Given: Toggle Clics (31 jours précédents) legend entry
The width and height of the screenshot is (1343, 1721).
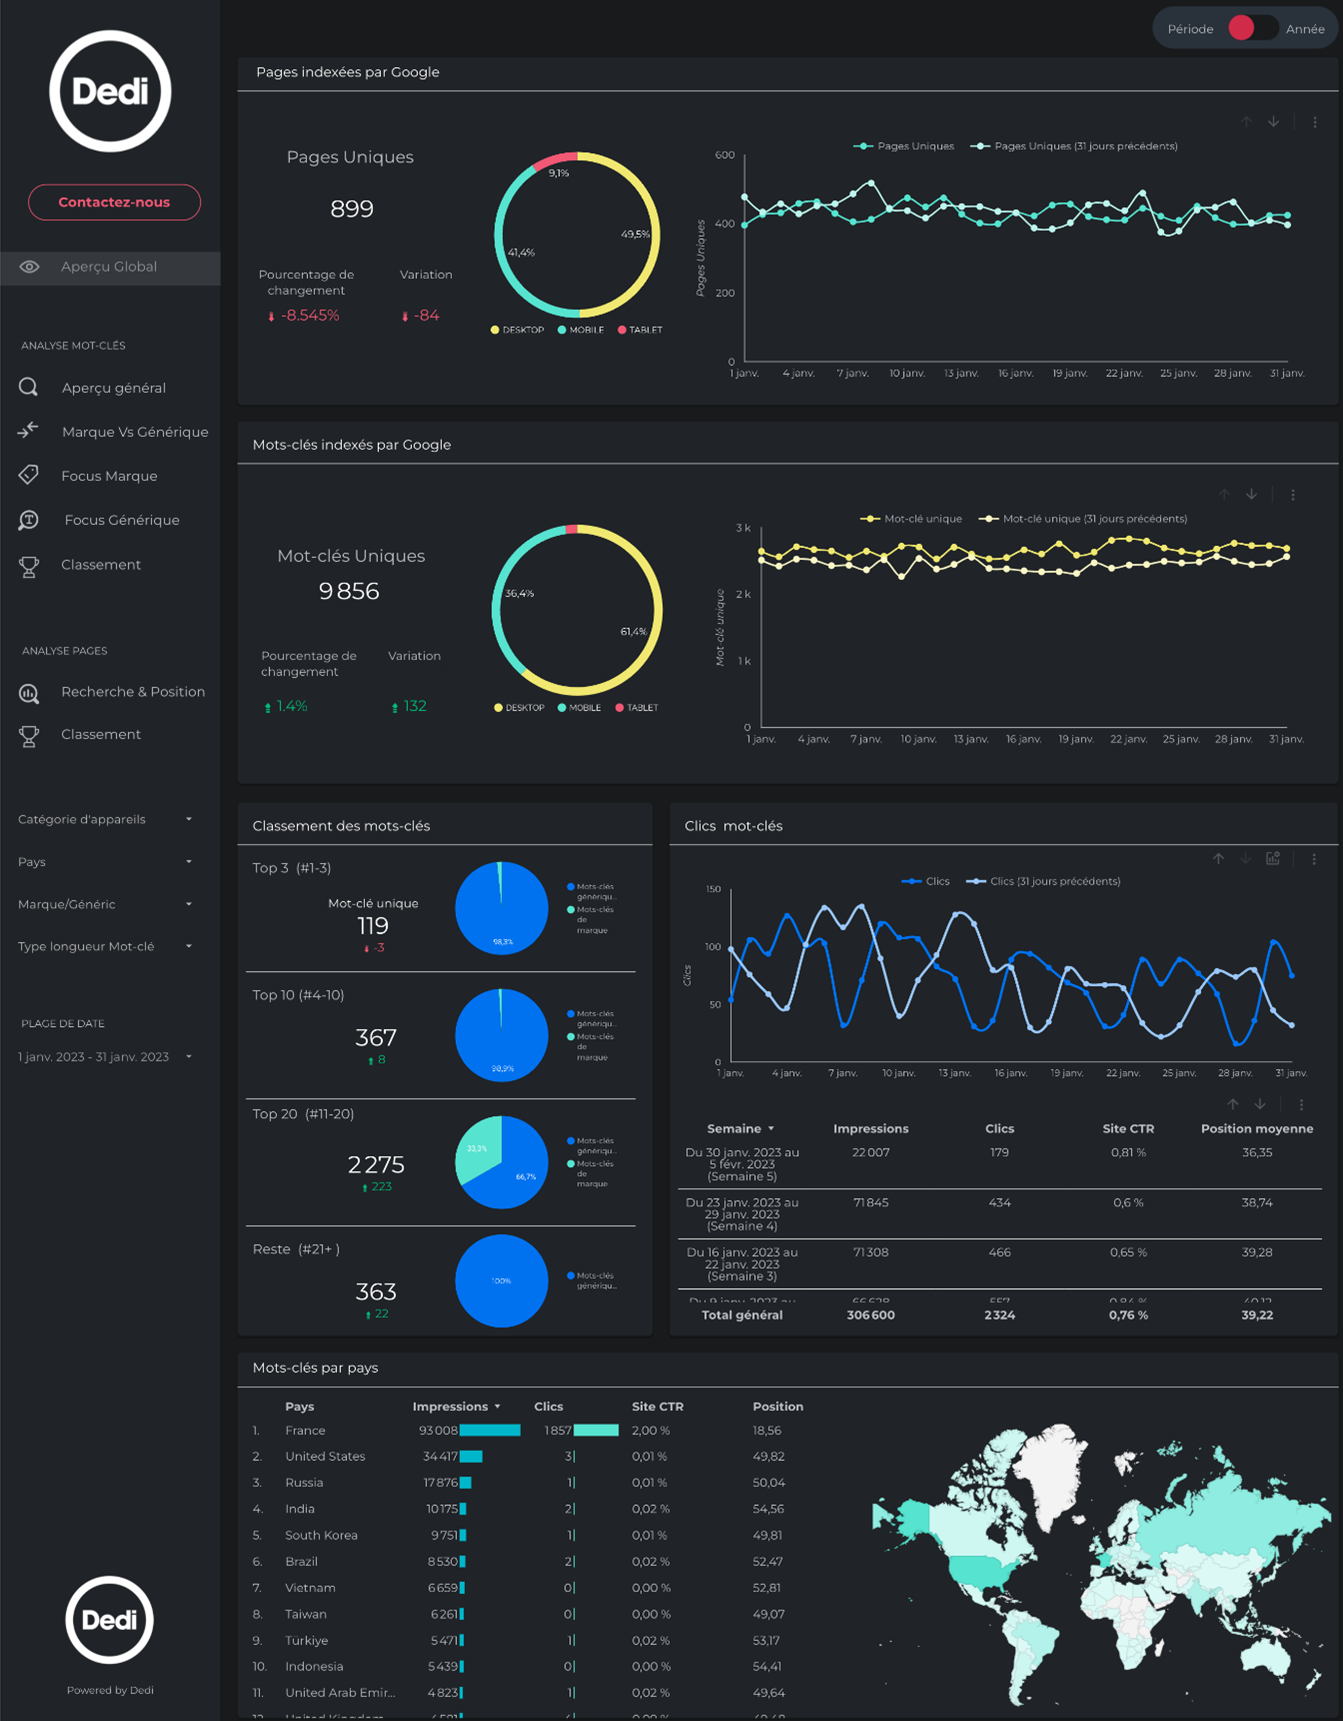Looking at the screenshot, I should tap(1043, 881).
